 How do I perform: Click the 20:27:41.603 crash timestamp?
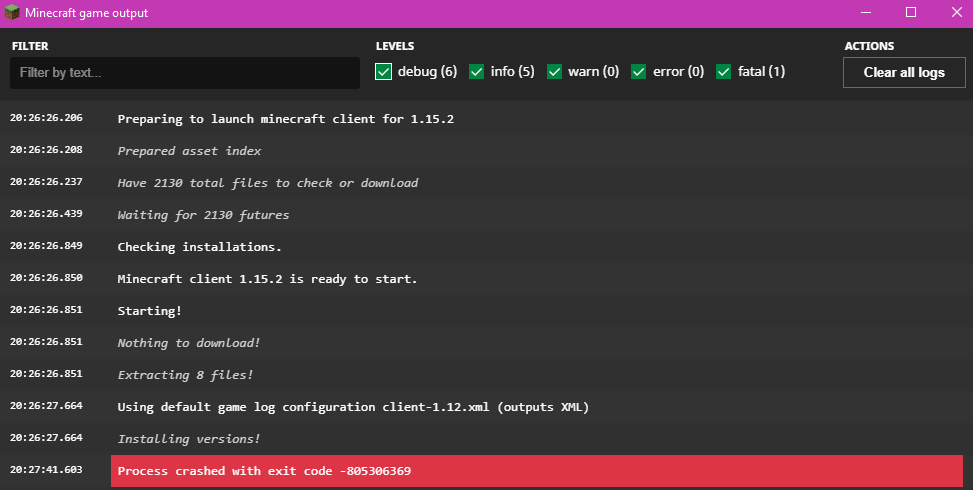(46, 470)
